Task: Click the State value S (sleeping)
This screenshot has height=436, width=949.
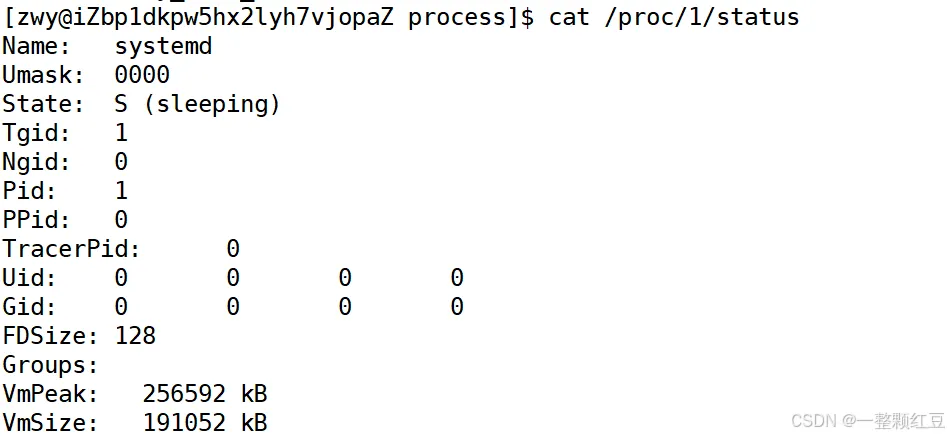Action: coord(198,104)
